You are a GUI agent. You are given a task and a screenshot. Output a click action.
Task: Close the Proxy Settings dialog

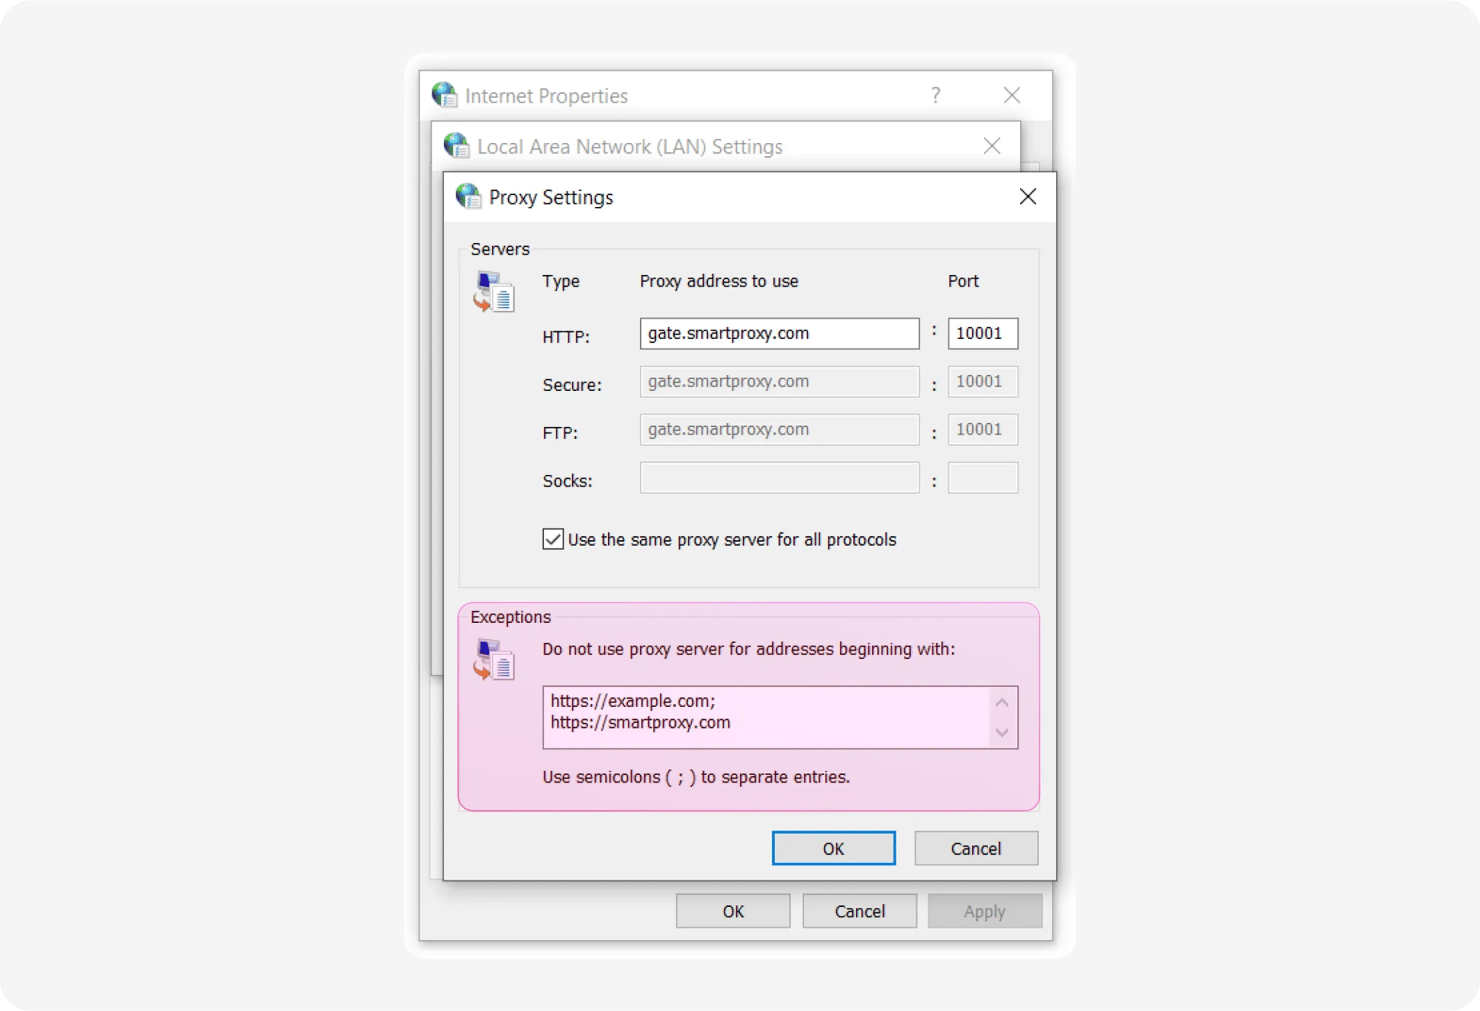1027,197
